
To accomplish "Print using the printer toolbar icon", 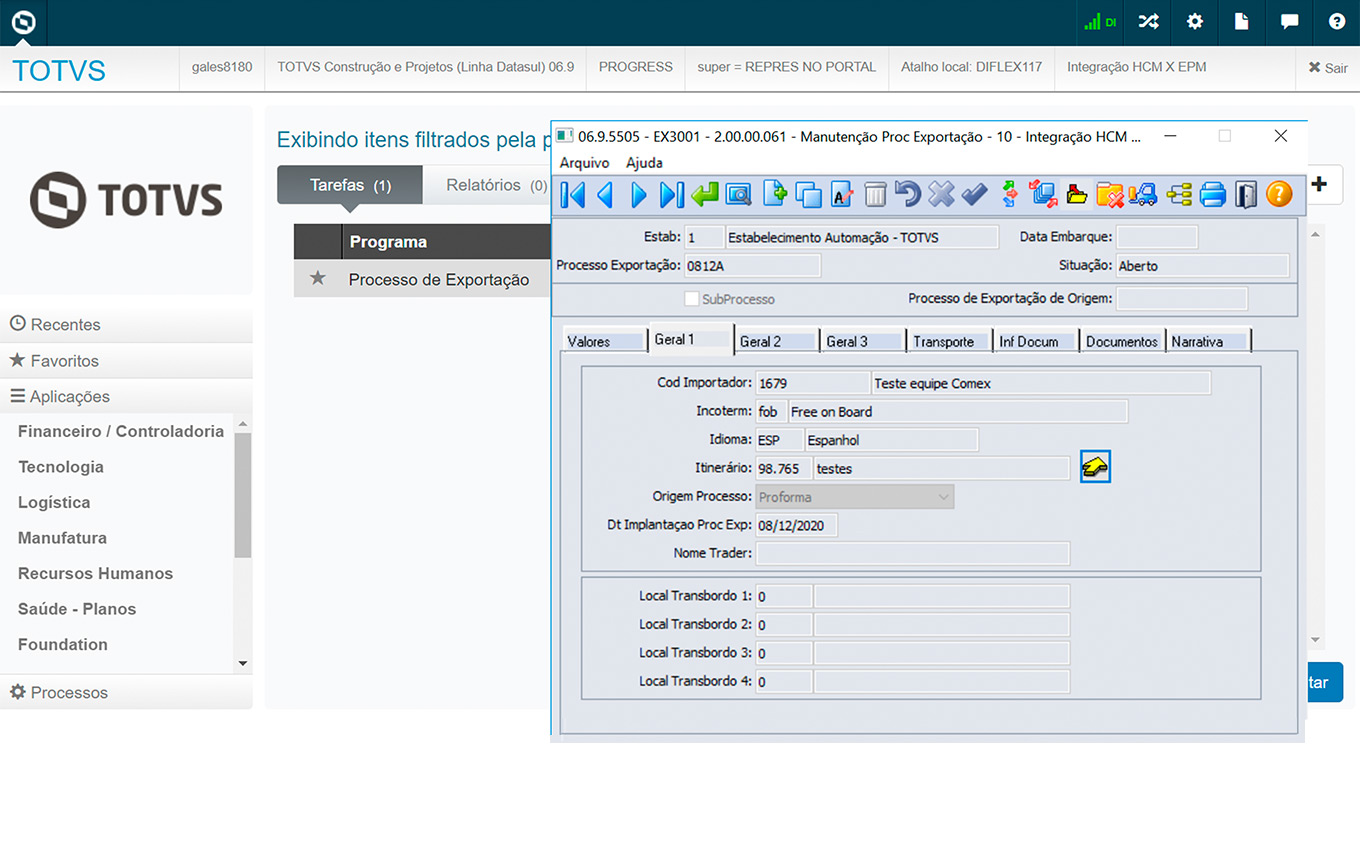I will click(x=1212, y=194).
